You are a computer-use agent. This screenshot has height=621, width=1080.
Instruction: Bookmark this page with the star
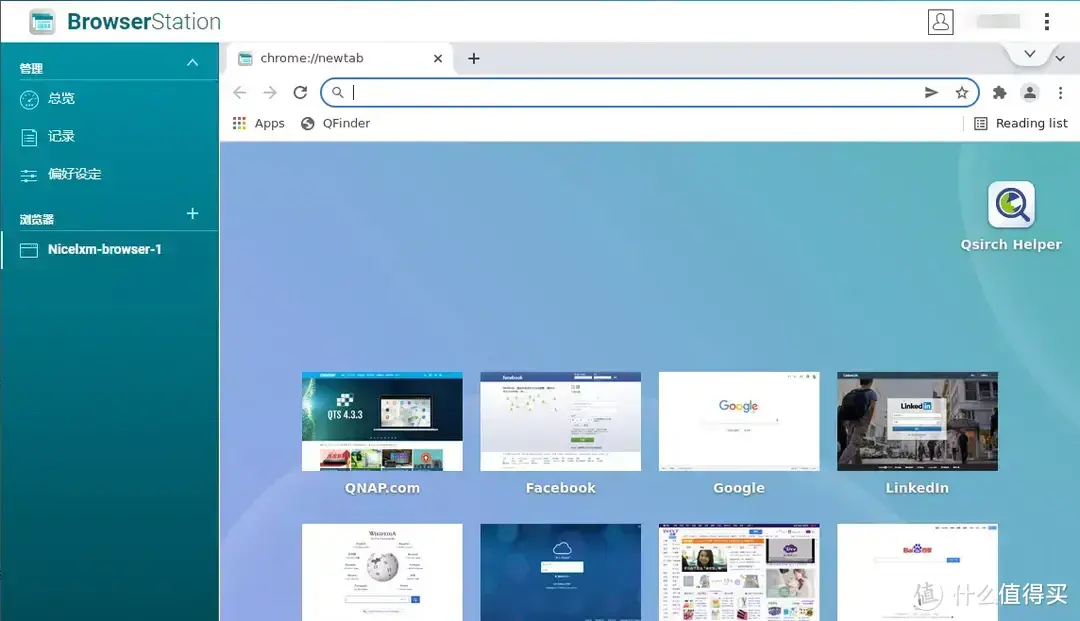pos(962,92)
